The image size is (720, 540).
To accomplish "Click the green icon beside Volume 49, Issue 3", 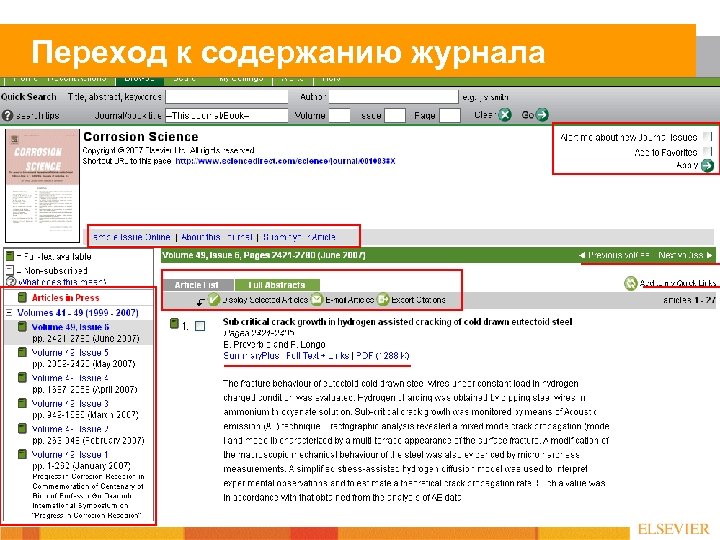I will tap(22, 403).
